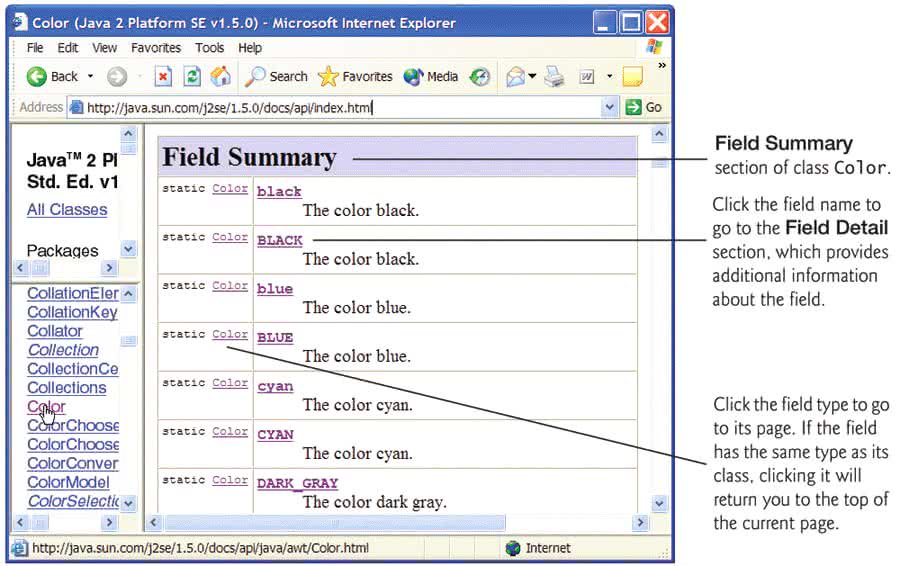Click the IE page icon in title bar

point(20,22)
